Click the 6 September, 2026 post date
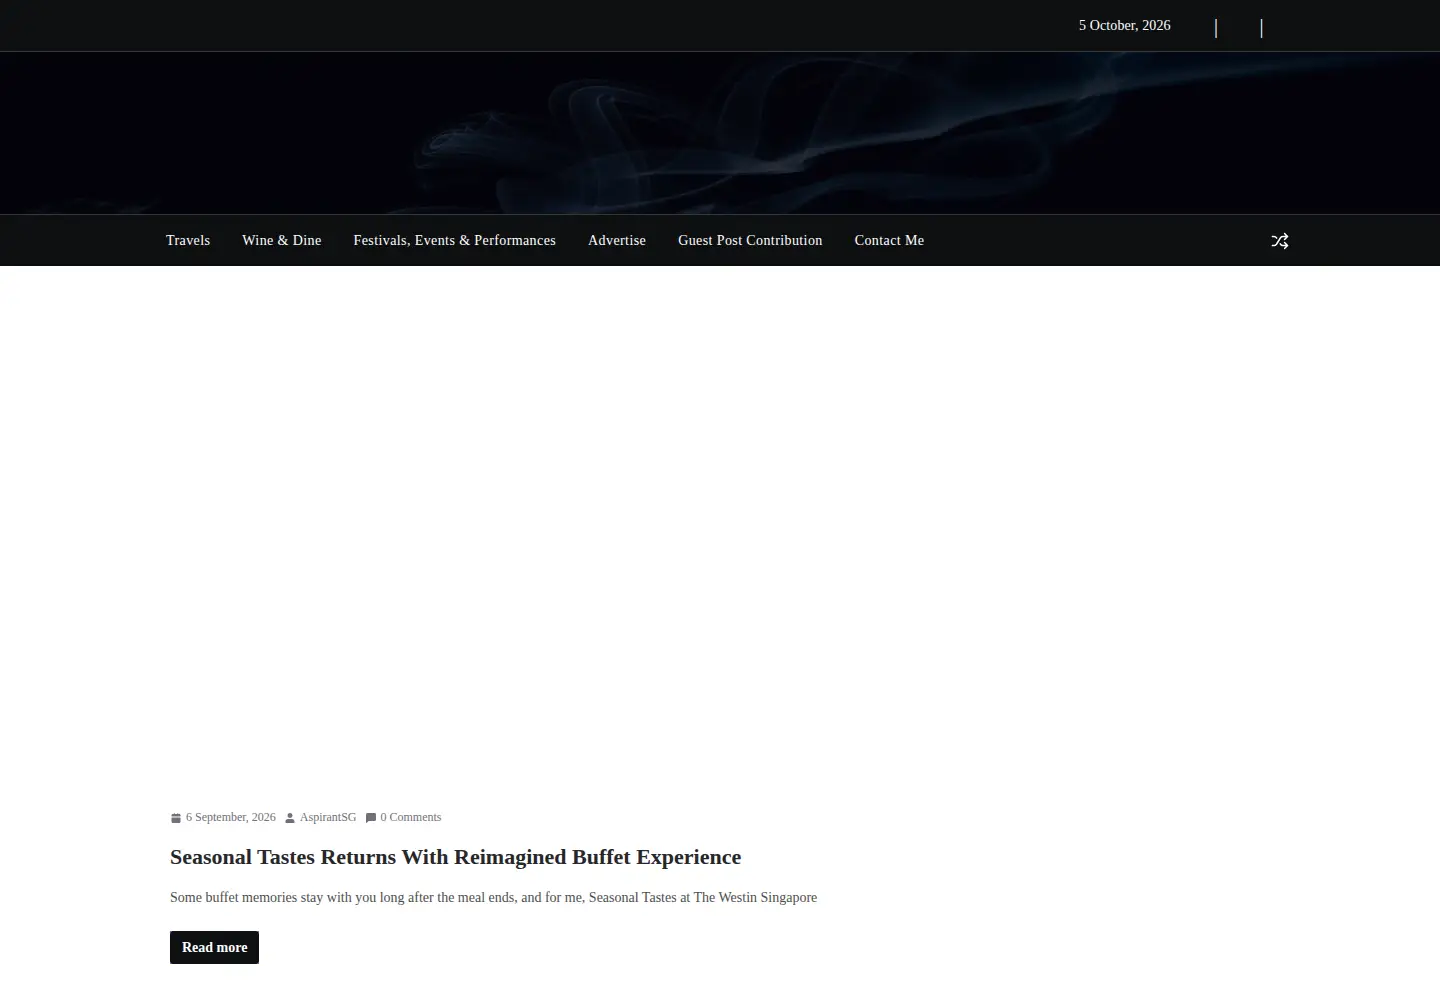1440x1000 pixels. coord(230,817)
